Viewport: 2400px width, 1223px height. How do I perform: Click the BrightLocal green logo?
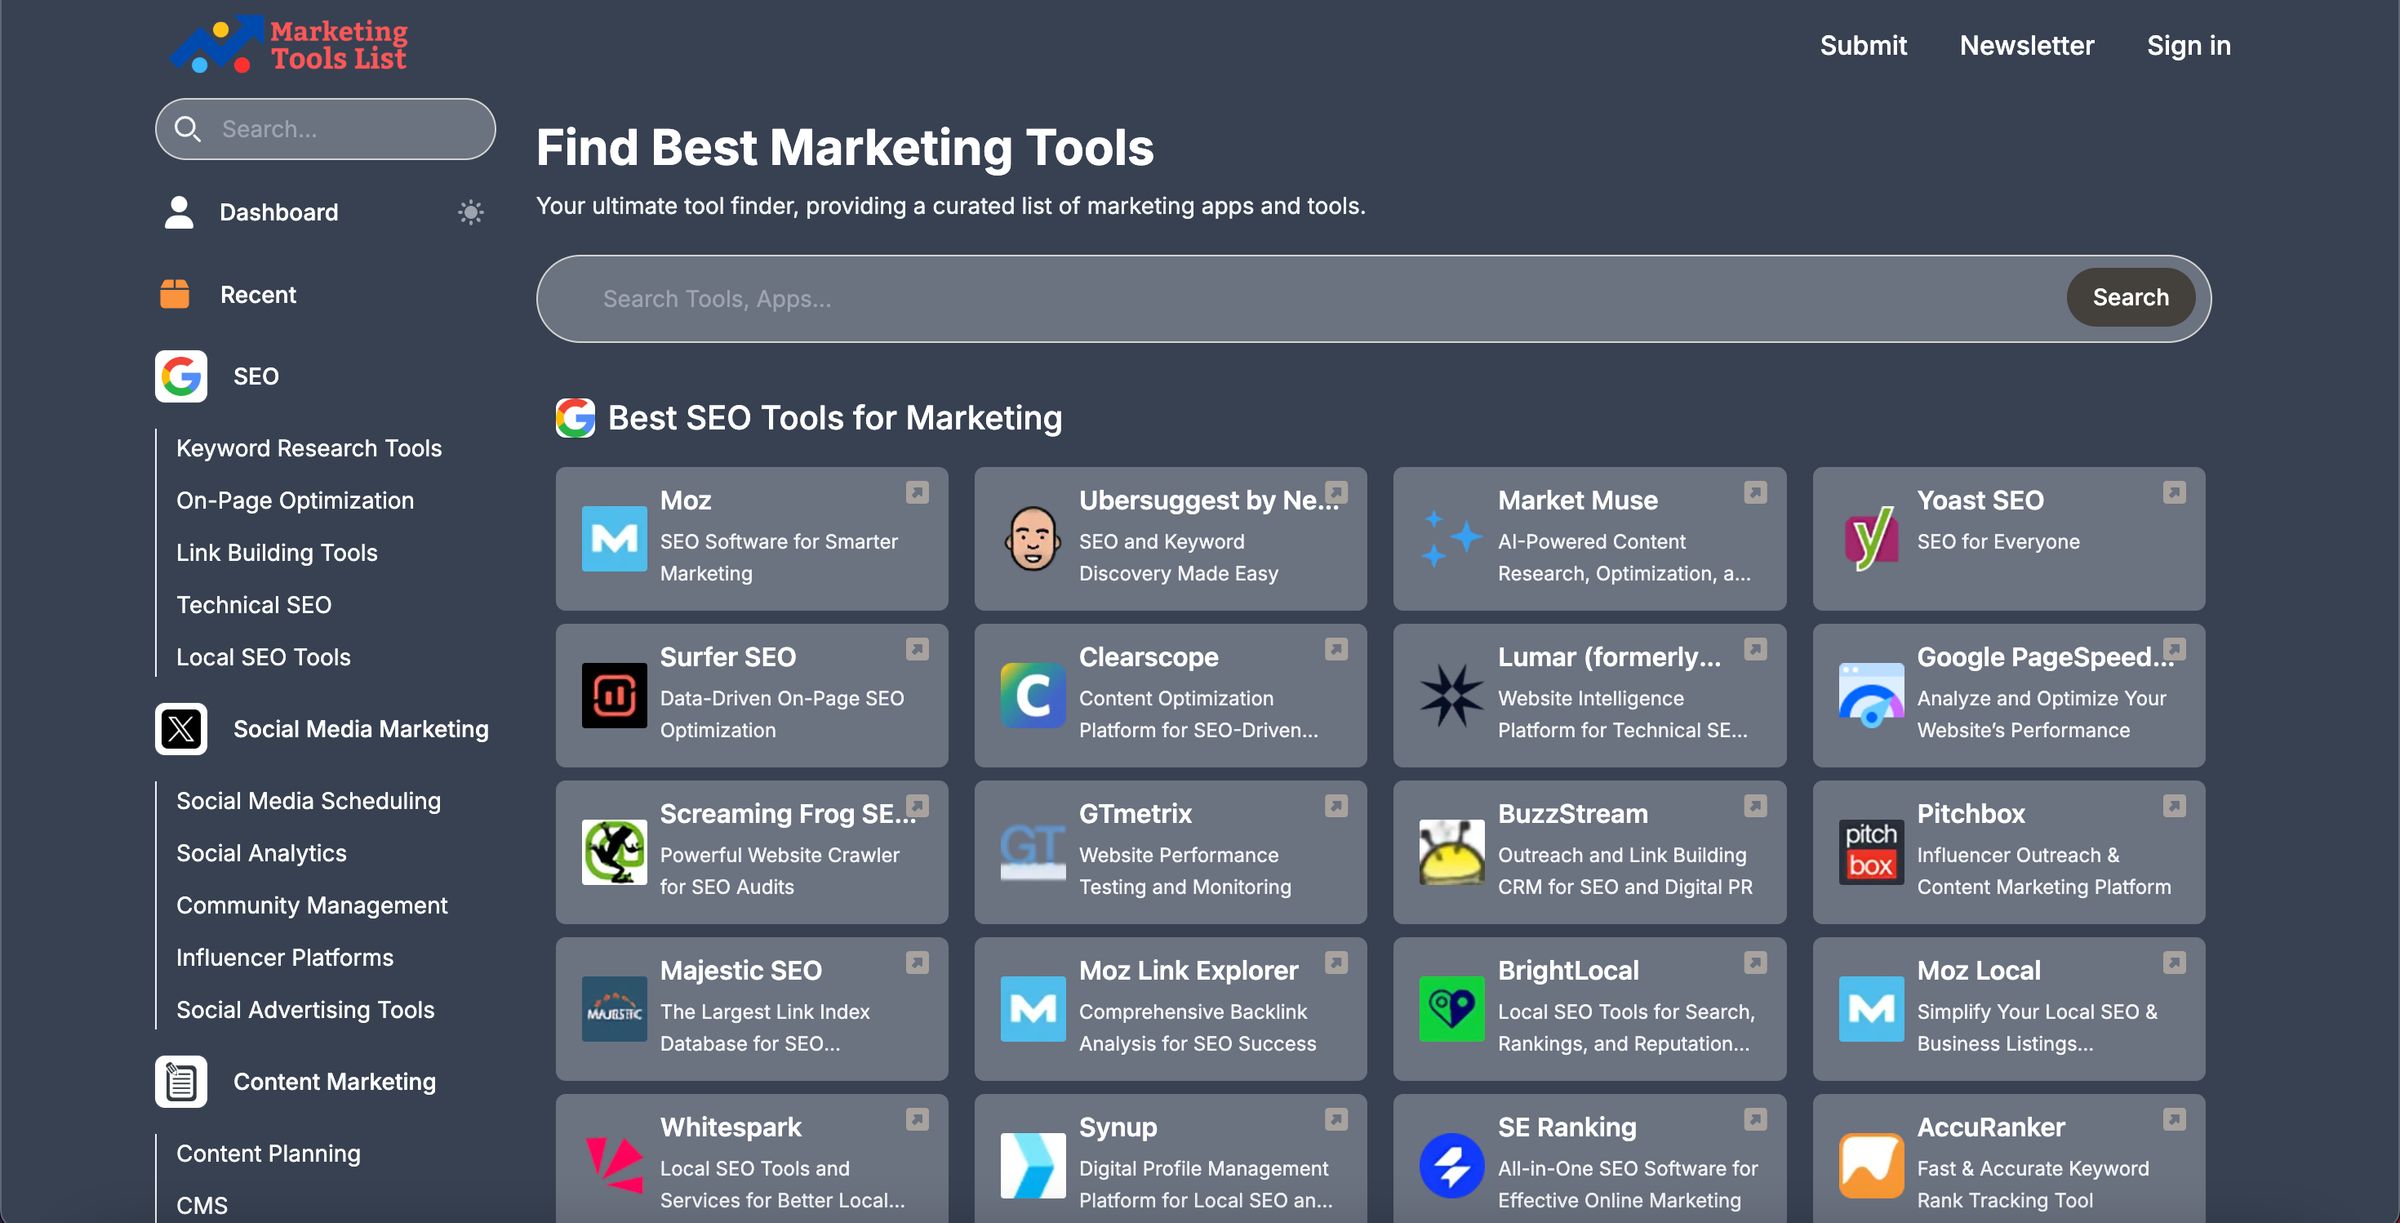[1452, 1010]
